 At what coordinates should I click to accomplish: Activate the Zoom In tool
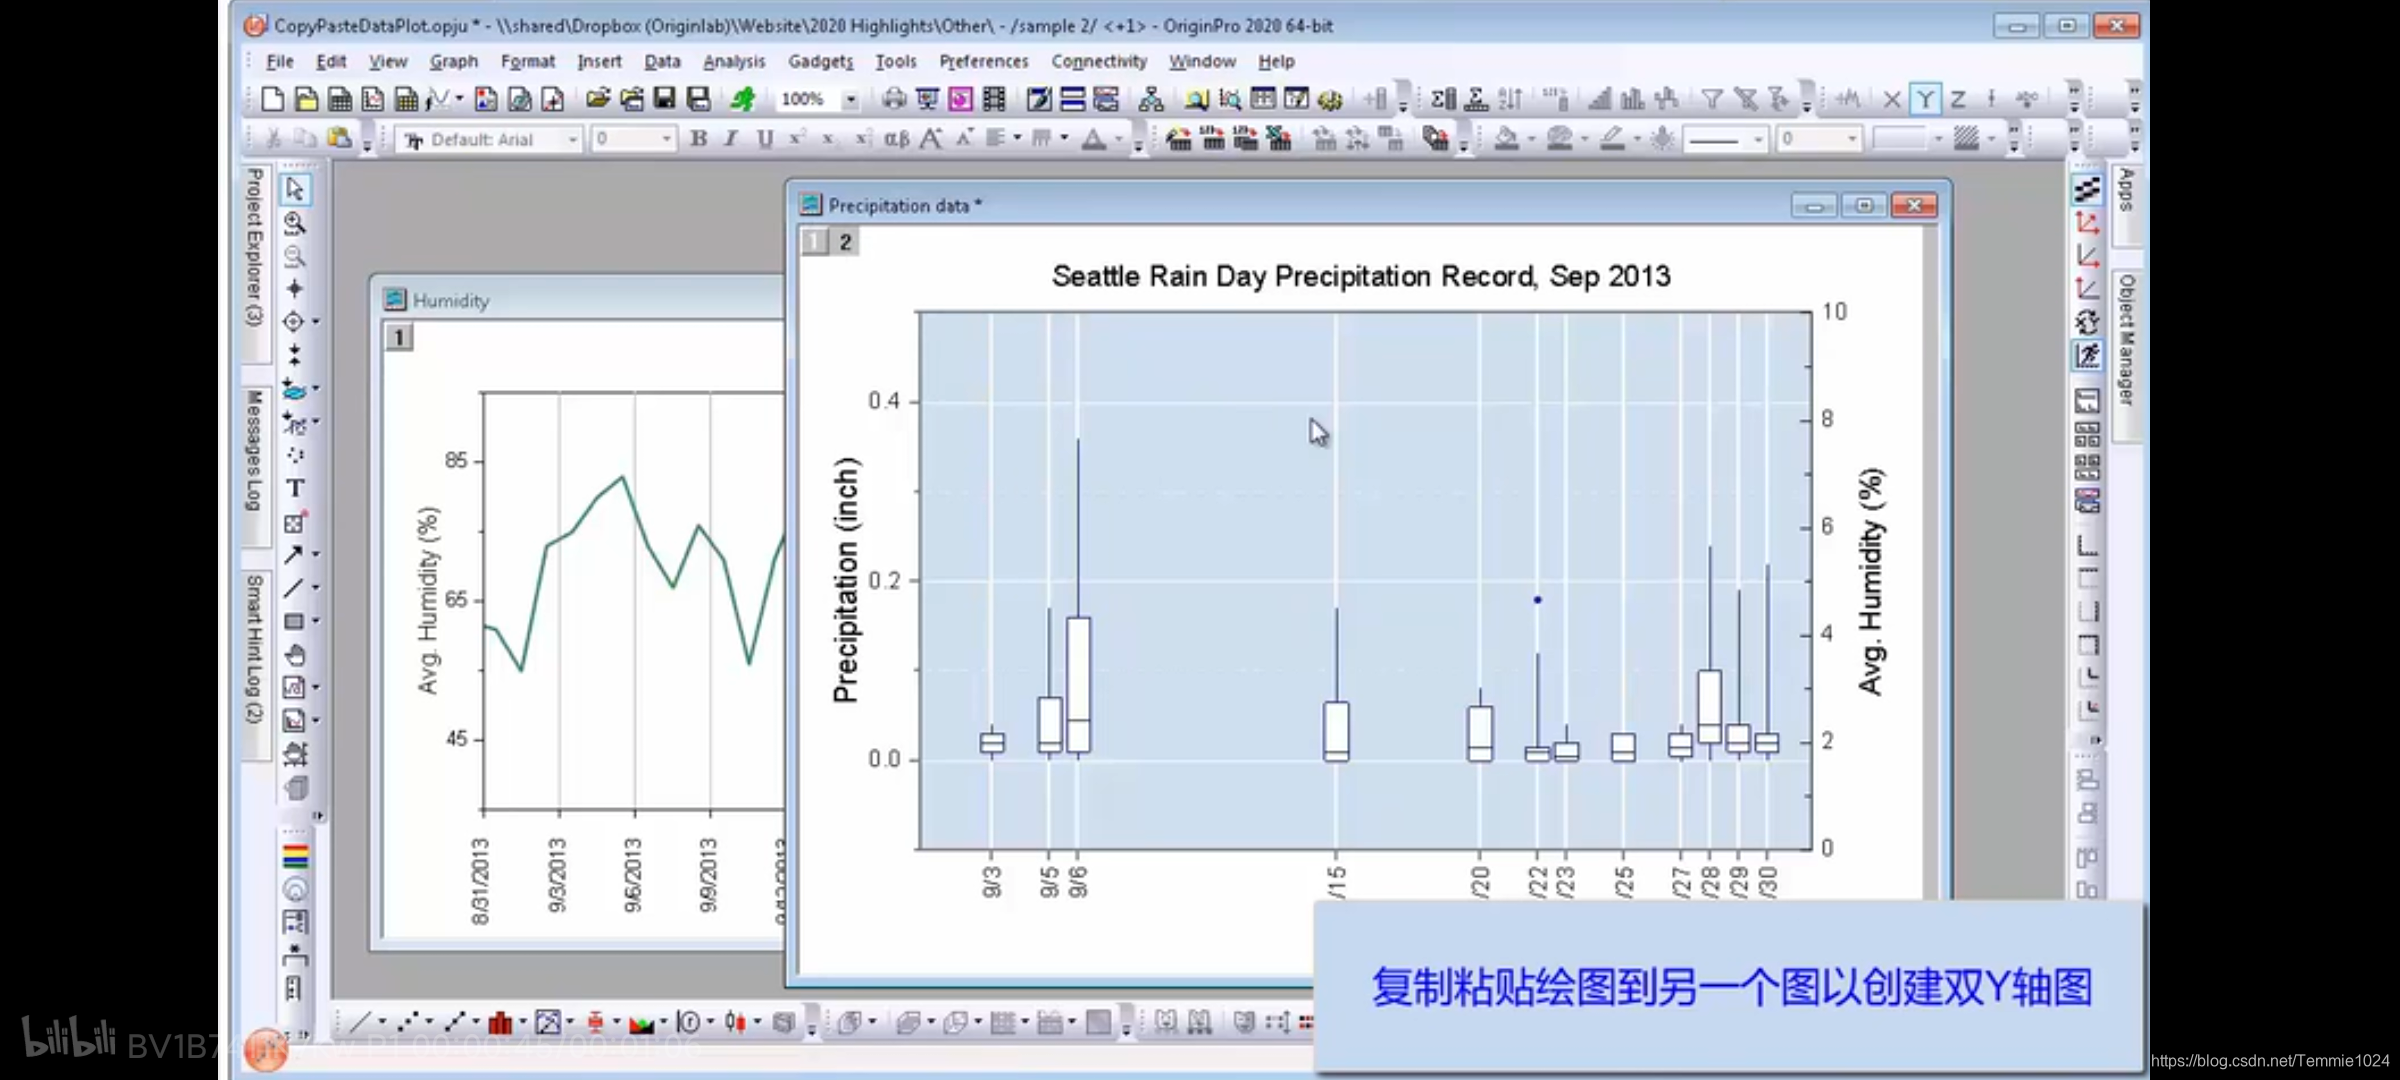(x=294, y=222)
